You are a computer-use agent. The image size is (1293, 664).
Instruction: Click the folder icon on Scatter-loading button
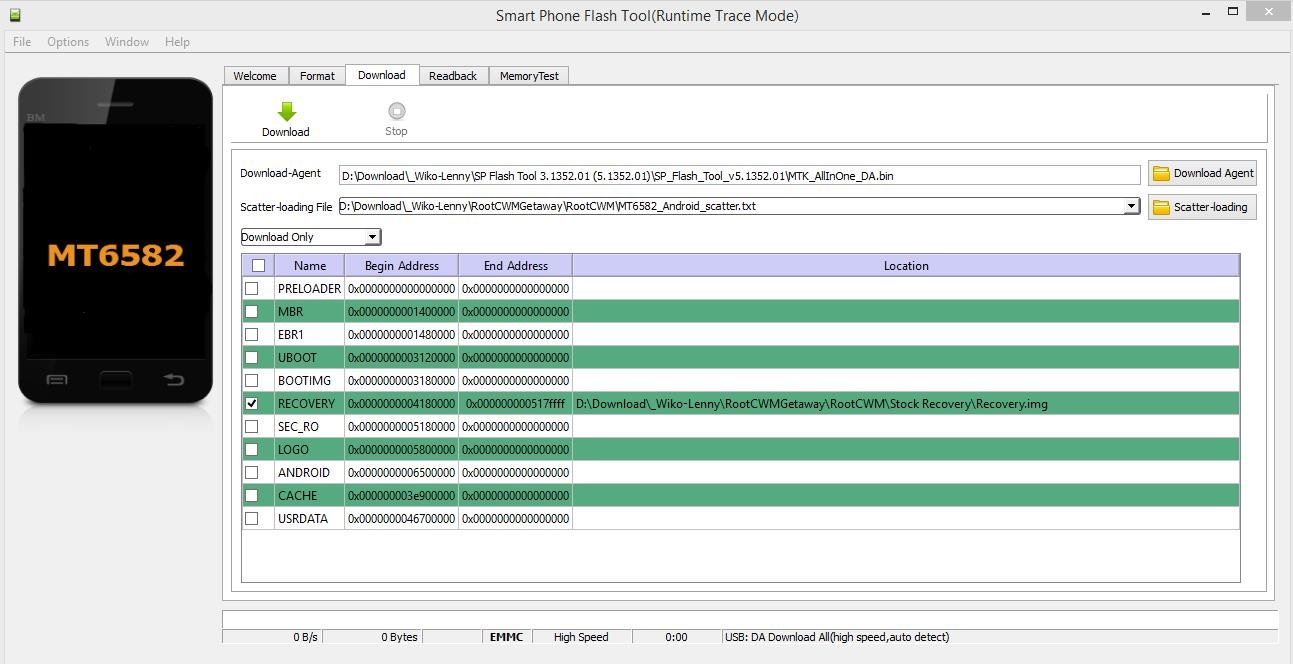1161,207
